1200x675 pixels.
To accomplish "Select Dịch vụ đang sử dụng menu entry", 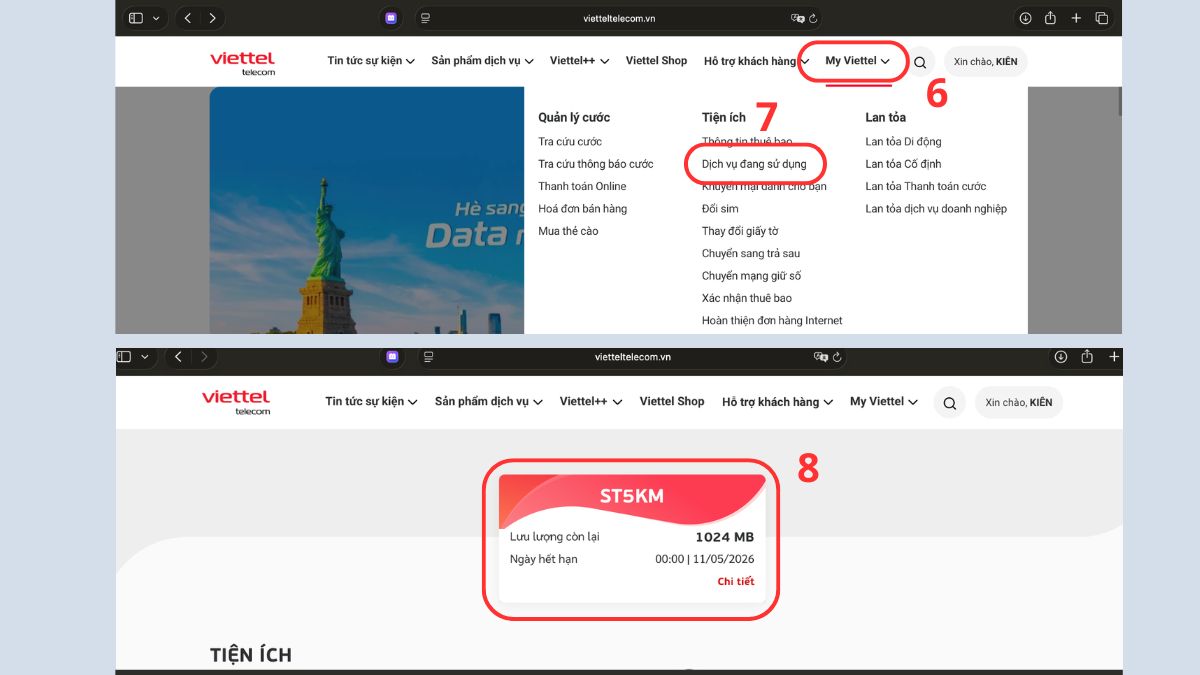I will tap(754, 164).
